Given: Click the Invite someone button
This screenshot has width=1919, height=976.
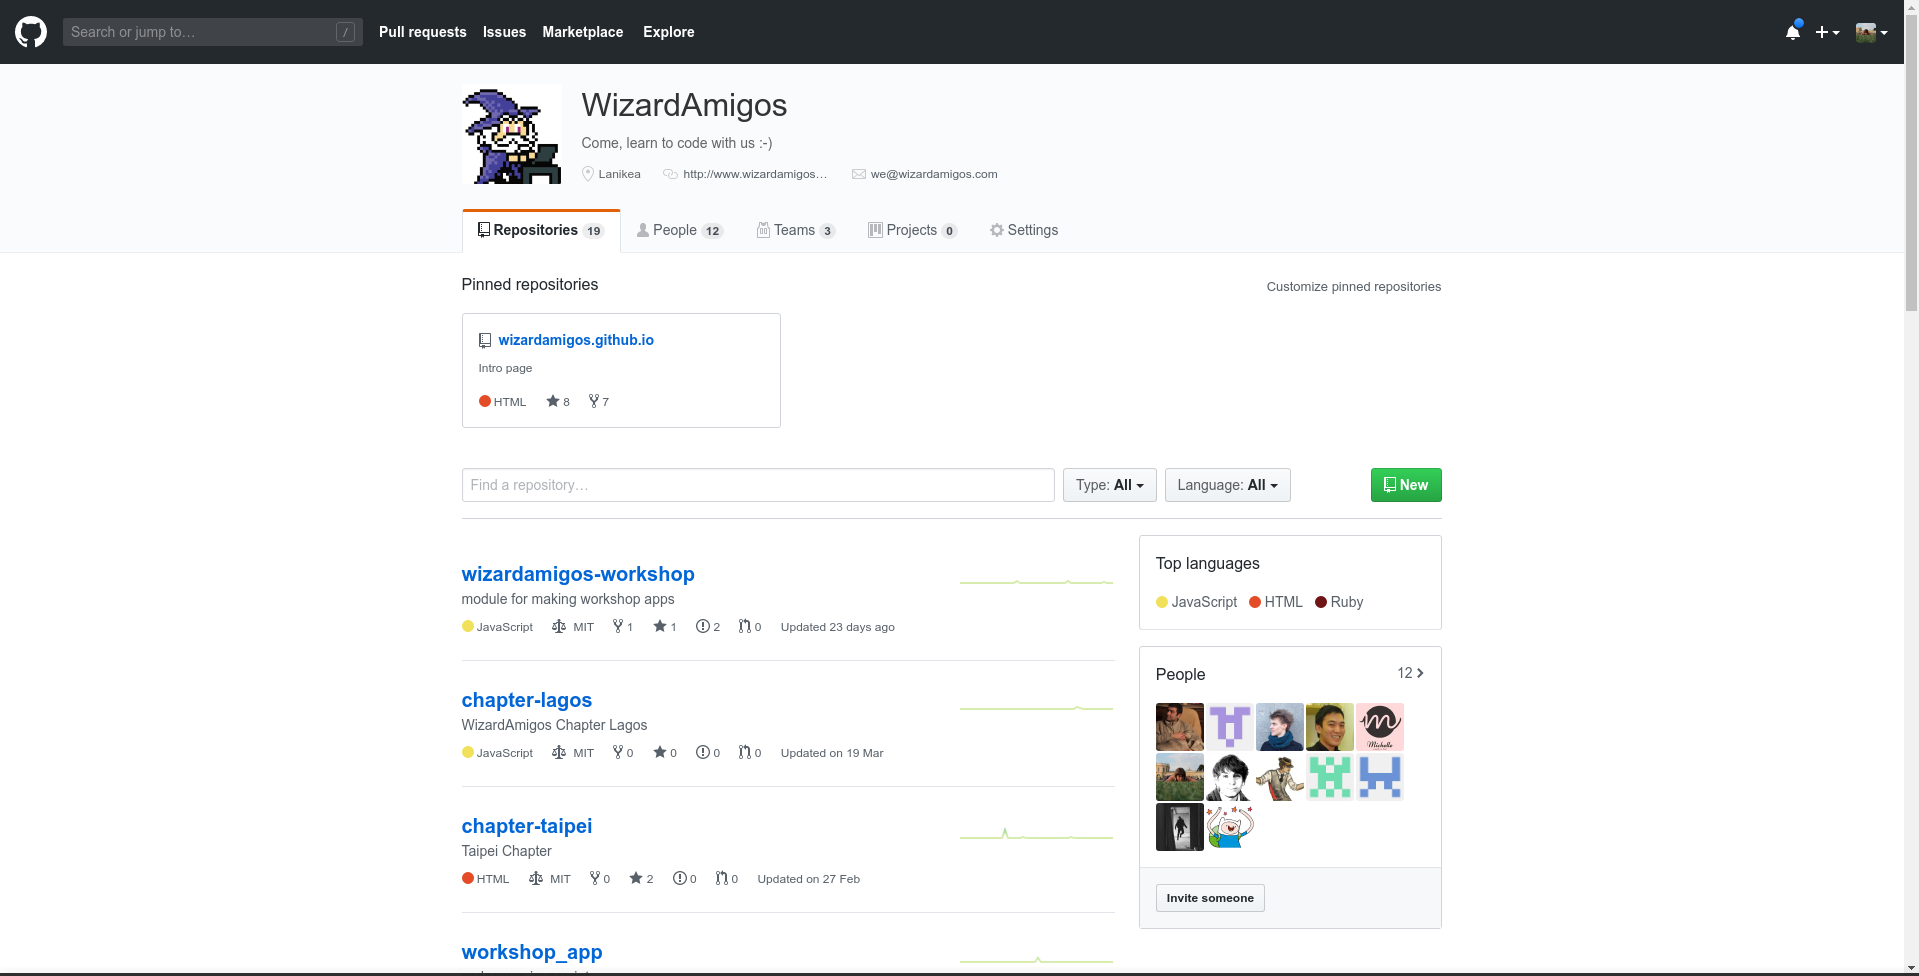Looking at the screenshot, I should (1210, 898).
